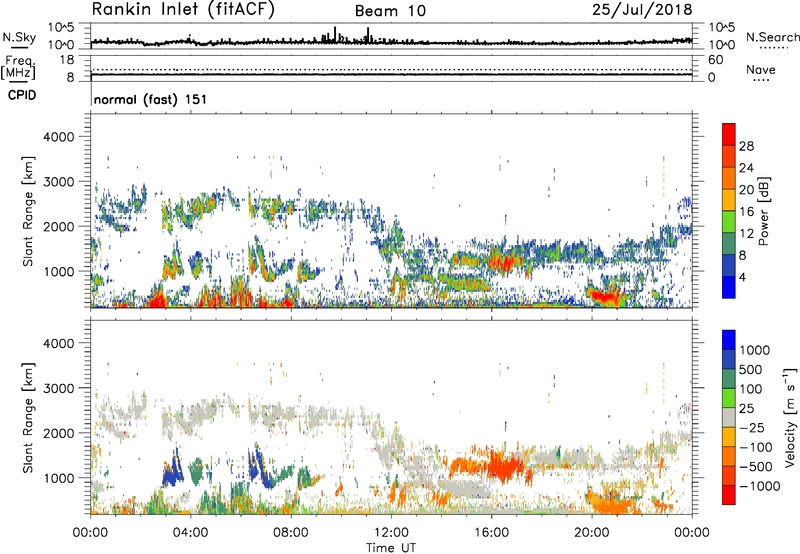Click the gray segment of the velocity colorbar
Image resolution: width=800 pixels, height=554 pixels.
click(x=729, y=418)
